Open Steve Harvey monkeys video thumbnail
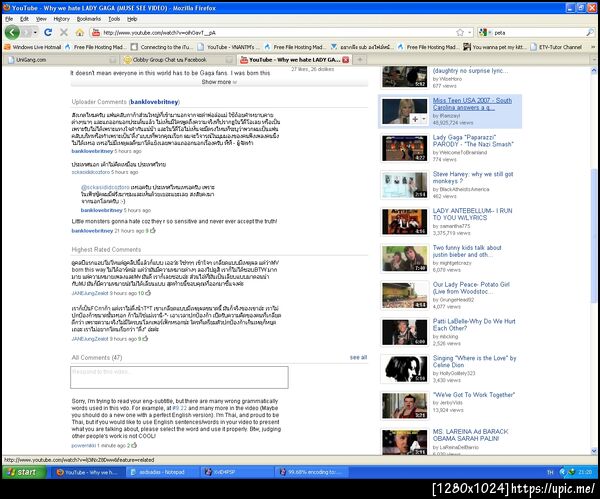The width and height of the screenshot is (600, 499). (x=404, y=185)
